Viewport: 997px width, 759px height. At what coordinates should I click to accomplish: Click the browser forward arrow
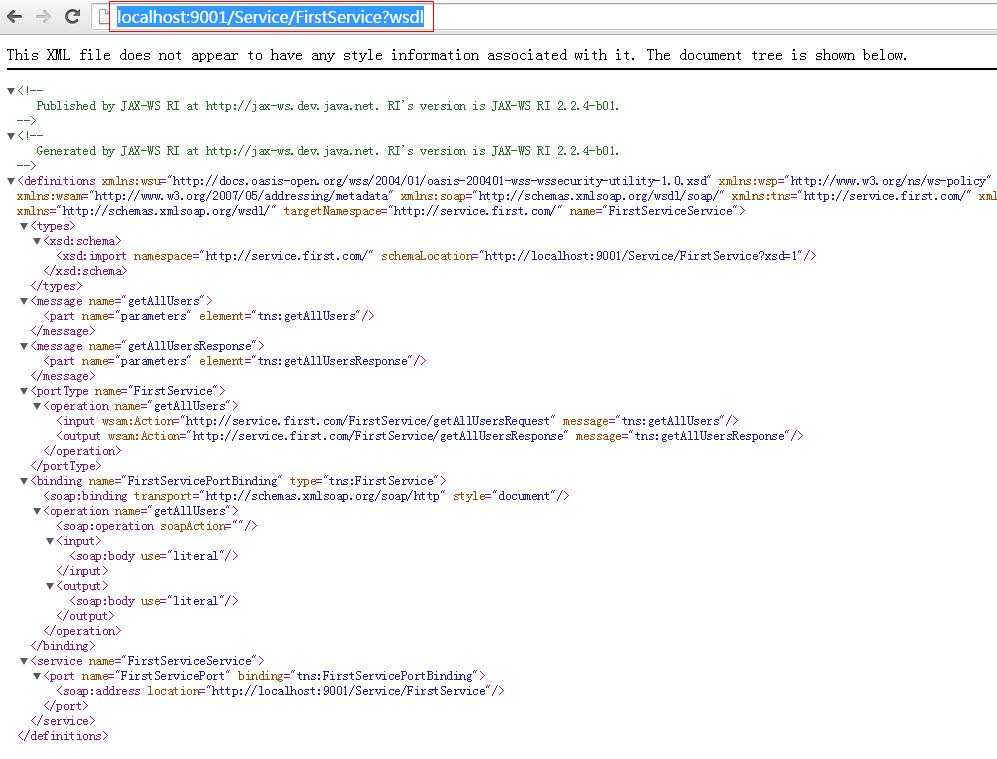click(x=43, y=17)
